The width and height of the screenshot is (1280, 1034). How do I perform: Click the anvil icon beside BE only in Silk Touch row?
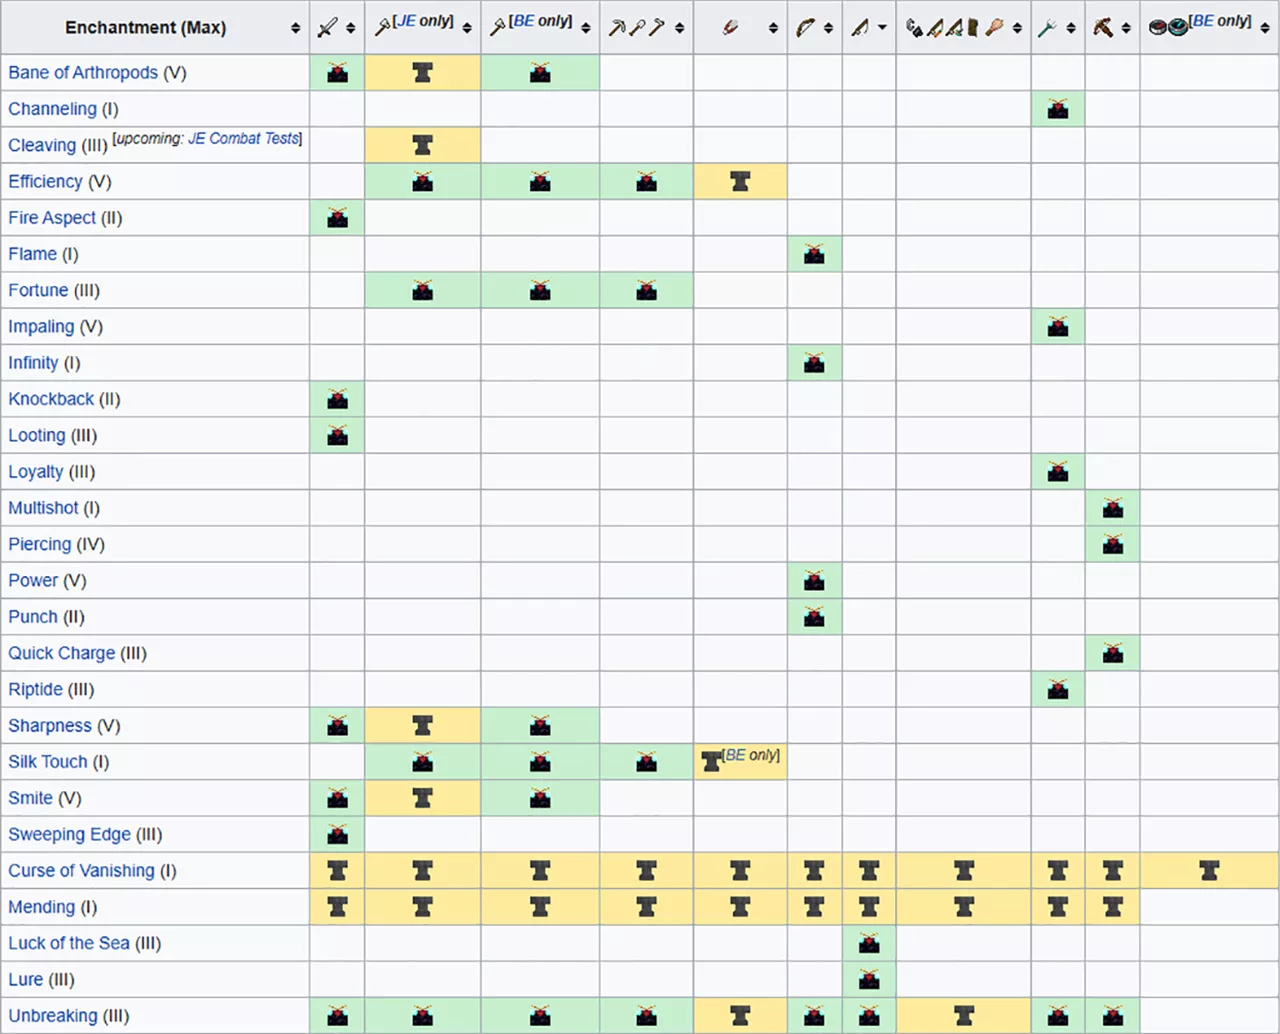[711, 762]
